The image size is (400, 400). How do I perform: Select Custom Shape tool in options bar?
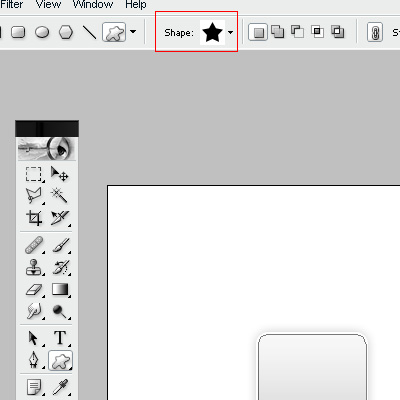114,32
